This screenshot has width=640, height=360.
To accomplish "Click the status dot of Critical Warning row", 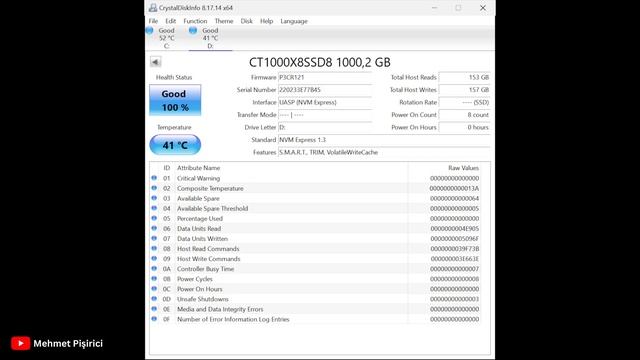I will click(154, 178).
